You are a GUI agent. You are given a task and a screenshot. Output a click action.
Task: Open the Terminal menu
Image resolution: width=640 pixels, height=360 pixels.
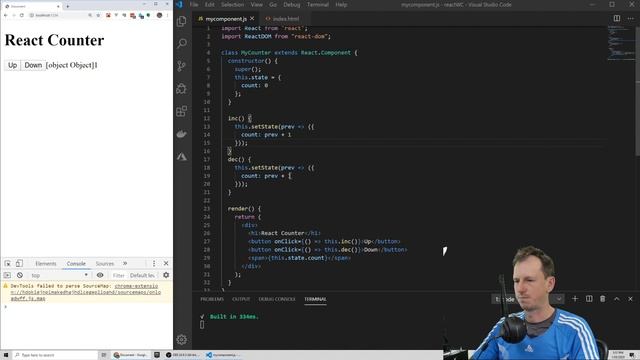[x=318, y=4]
